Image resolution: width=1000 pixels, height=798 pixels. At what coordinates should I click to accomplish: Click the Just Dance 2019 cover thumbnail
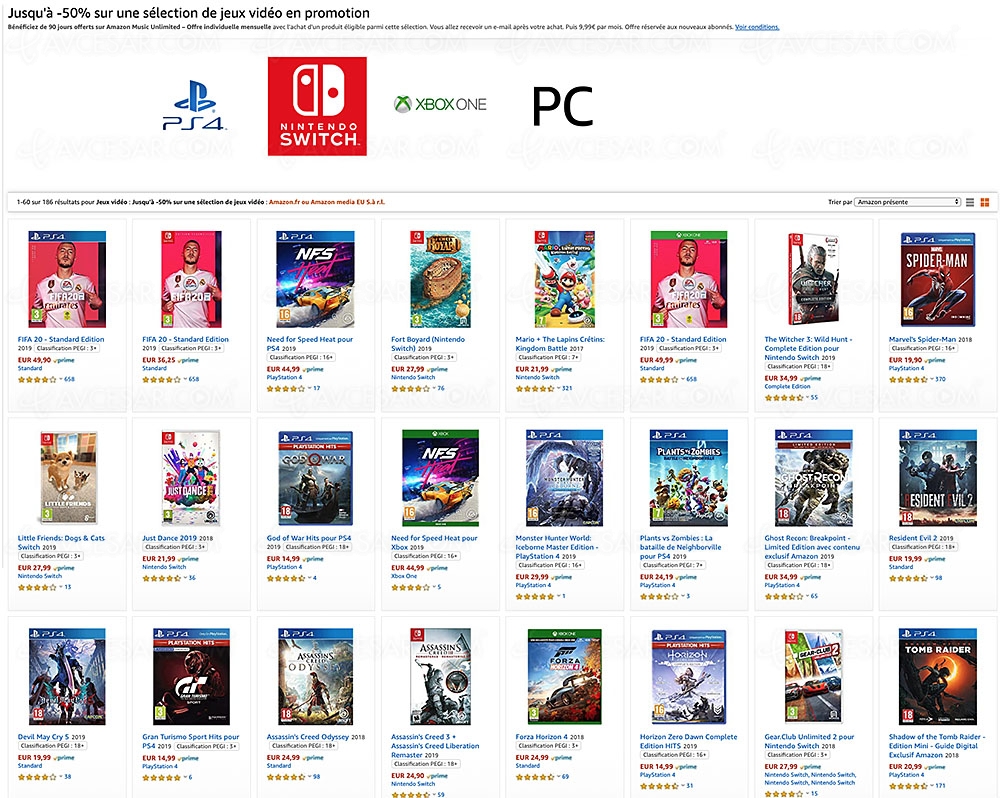[x=190, y=478]
